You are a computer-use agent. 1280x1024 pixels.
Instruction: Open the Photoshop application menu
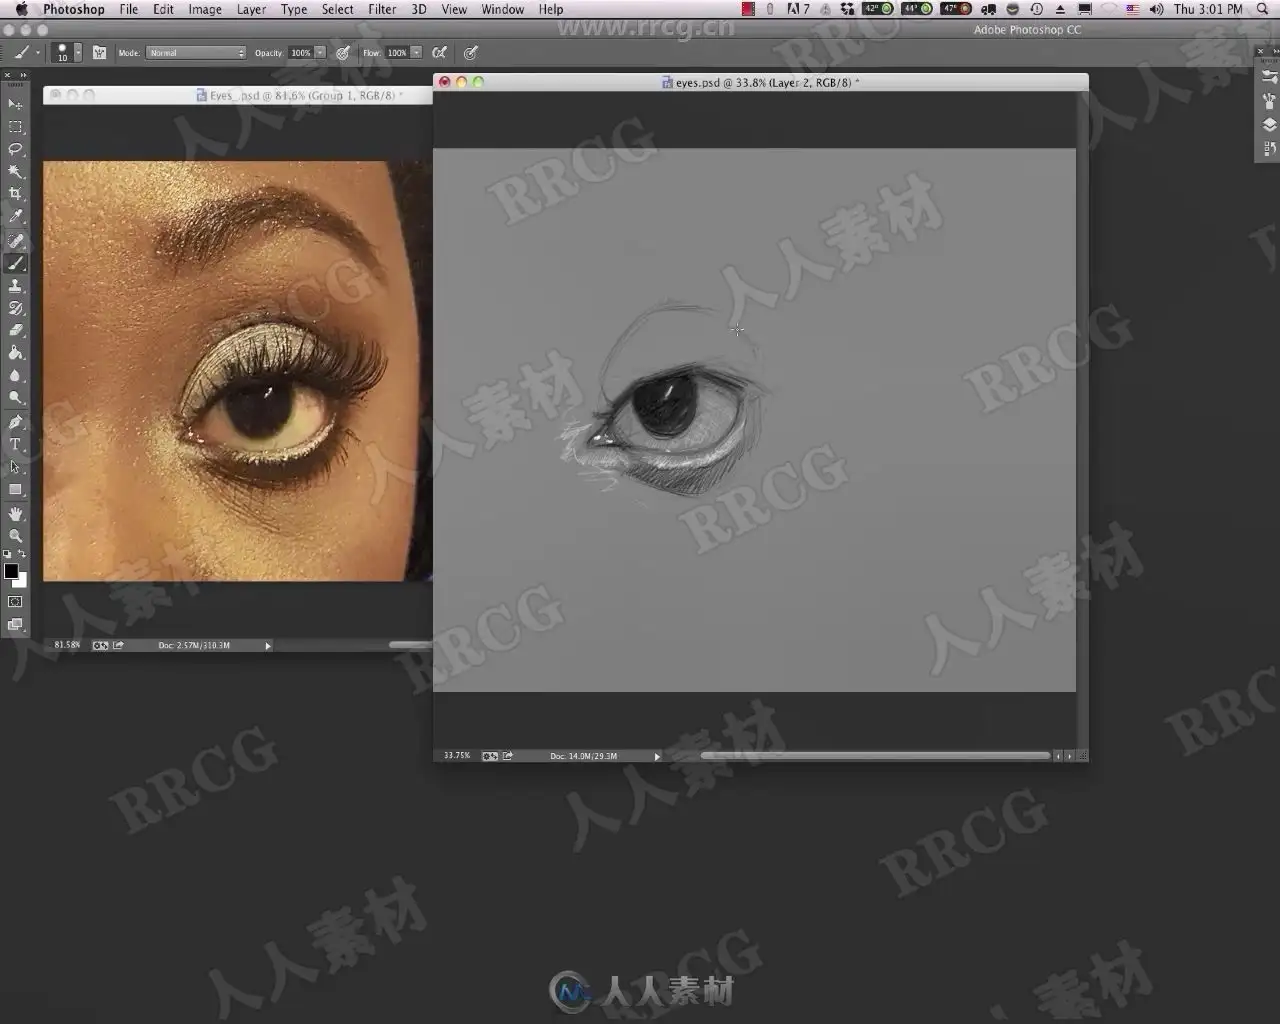pos(73,9)
